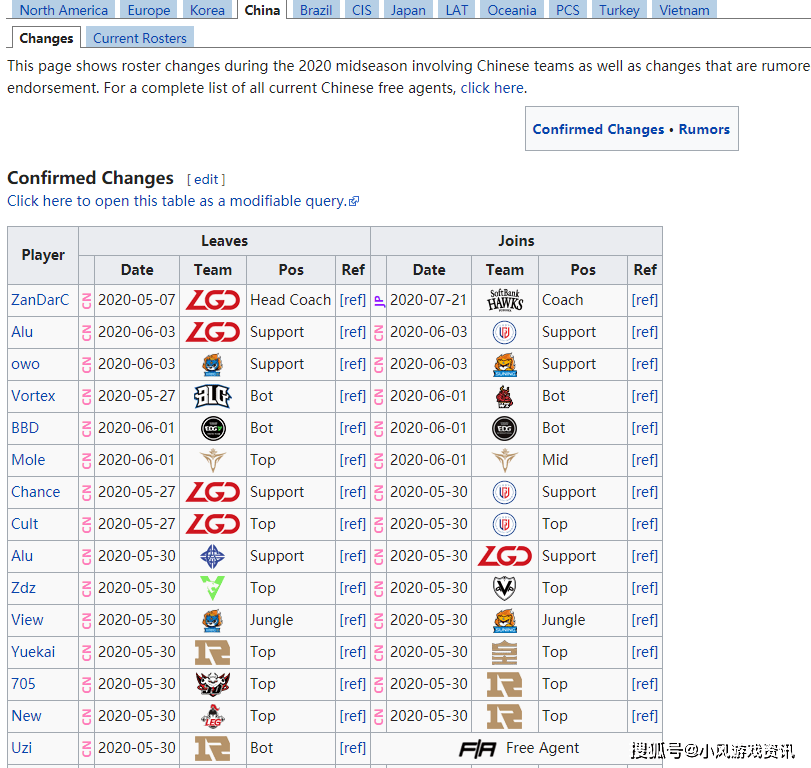This screenshot has width=811, height=768.
Task: Click the RNG logo in Uzi's row
Action: [212, 748]
